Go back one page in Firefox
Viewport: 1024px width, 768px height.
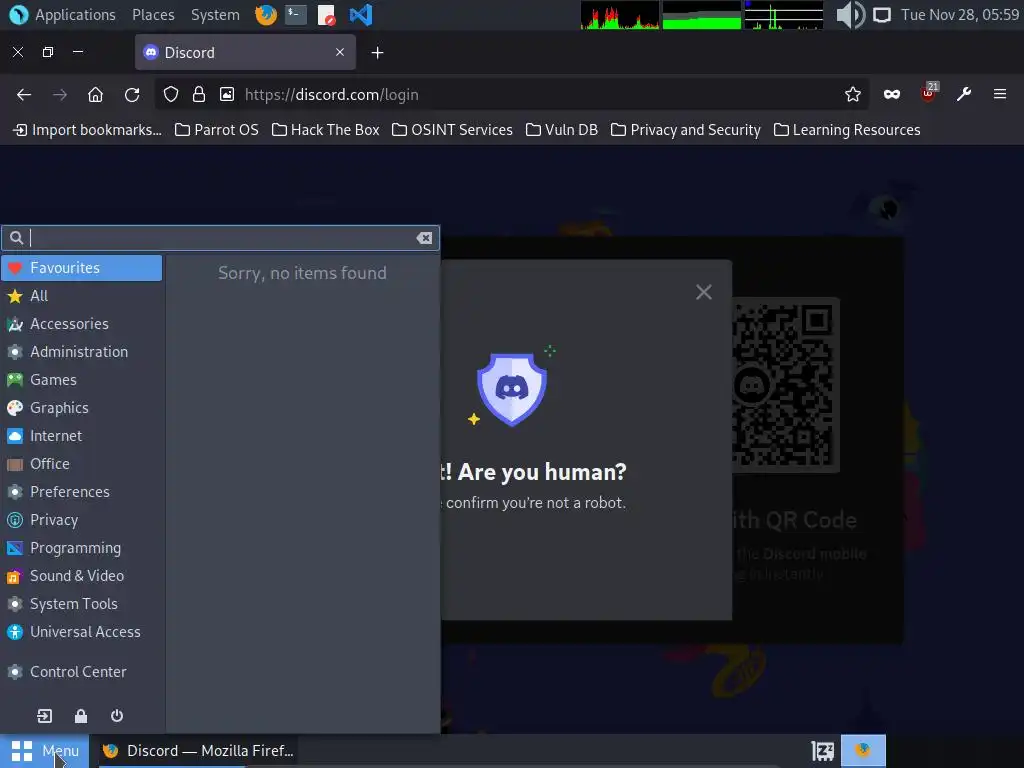[x=24, y=95]
